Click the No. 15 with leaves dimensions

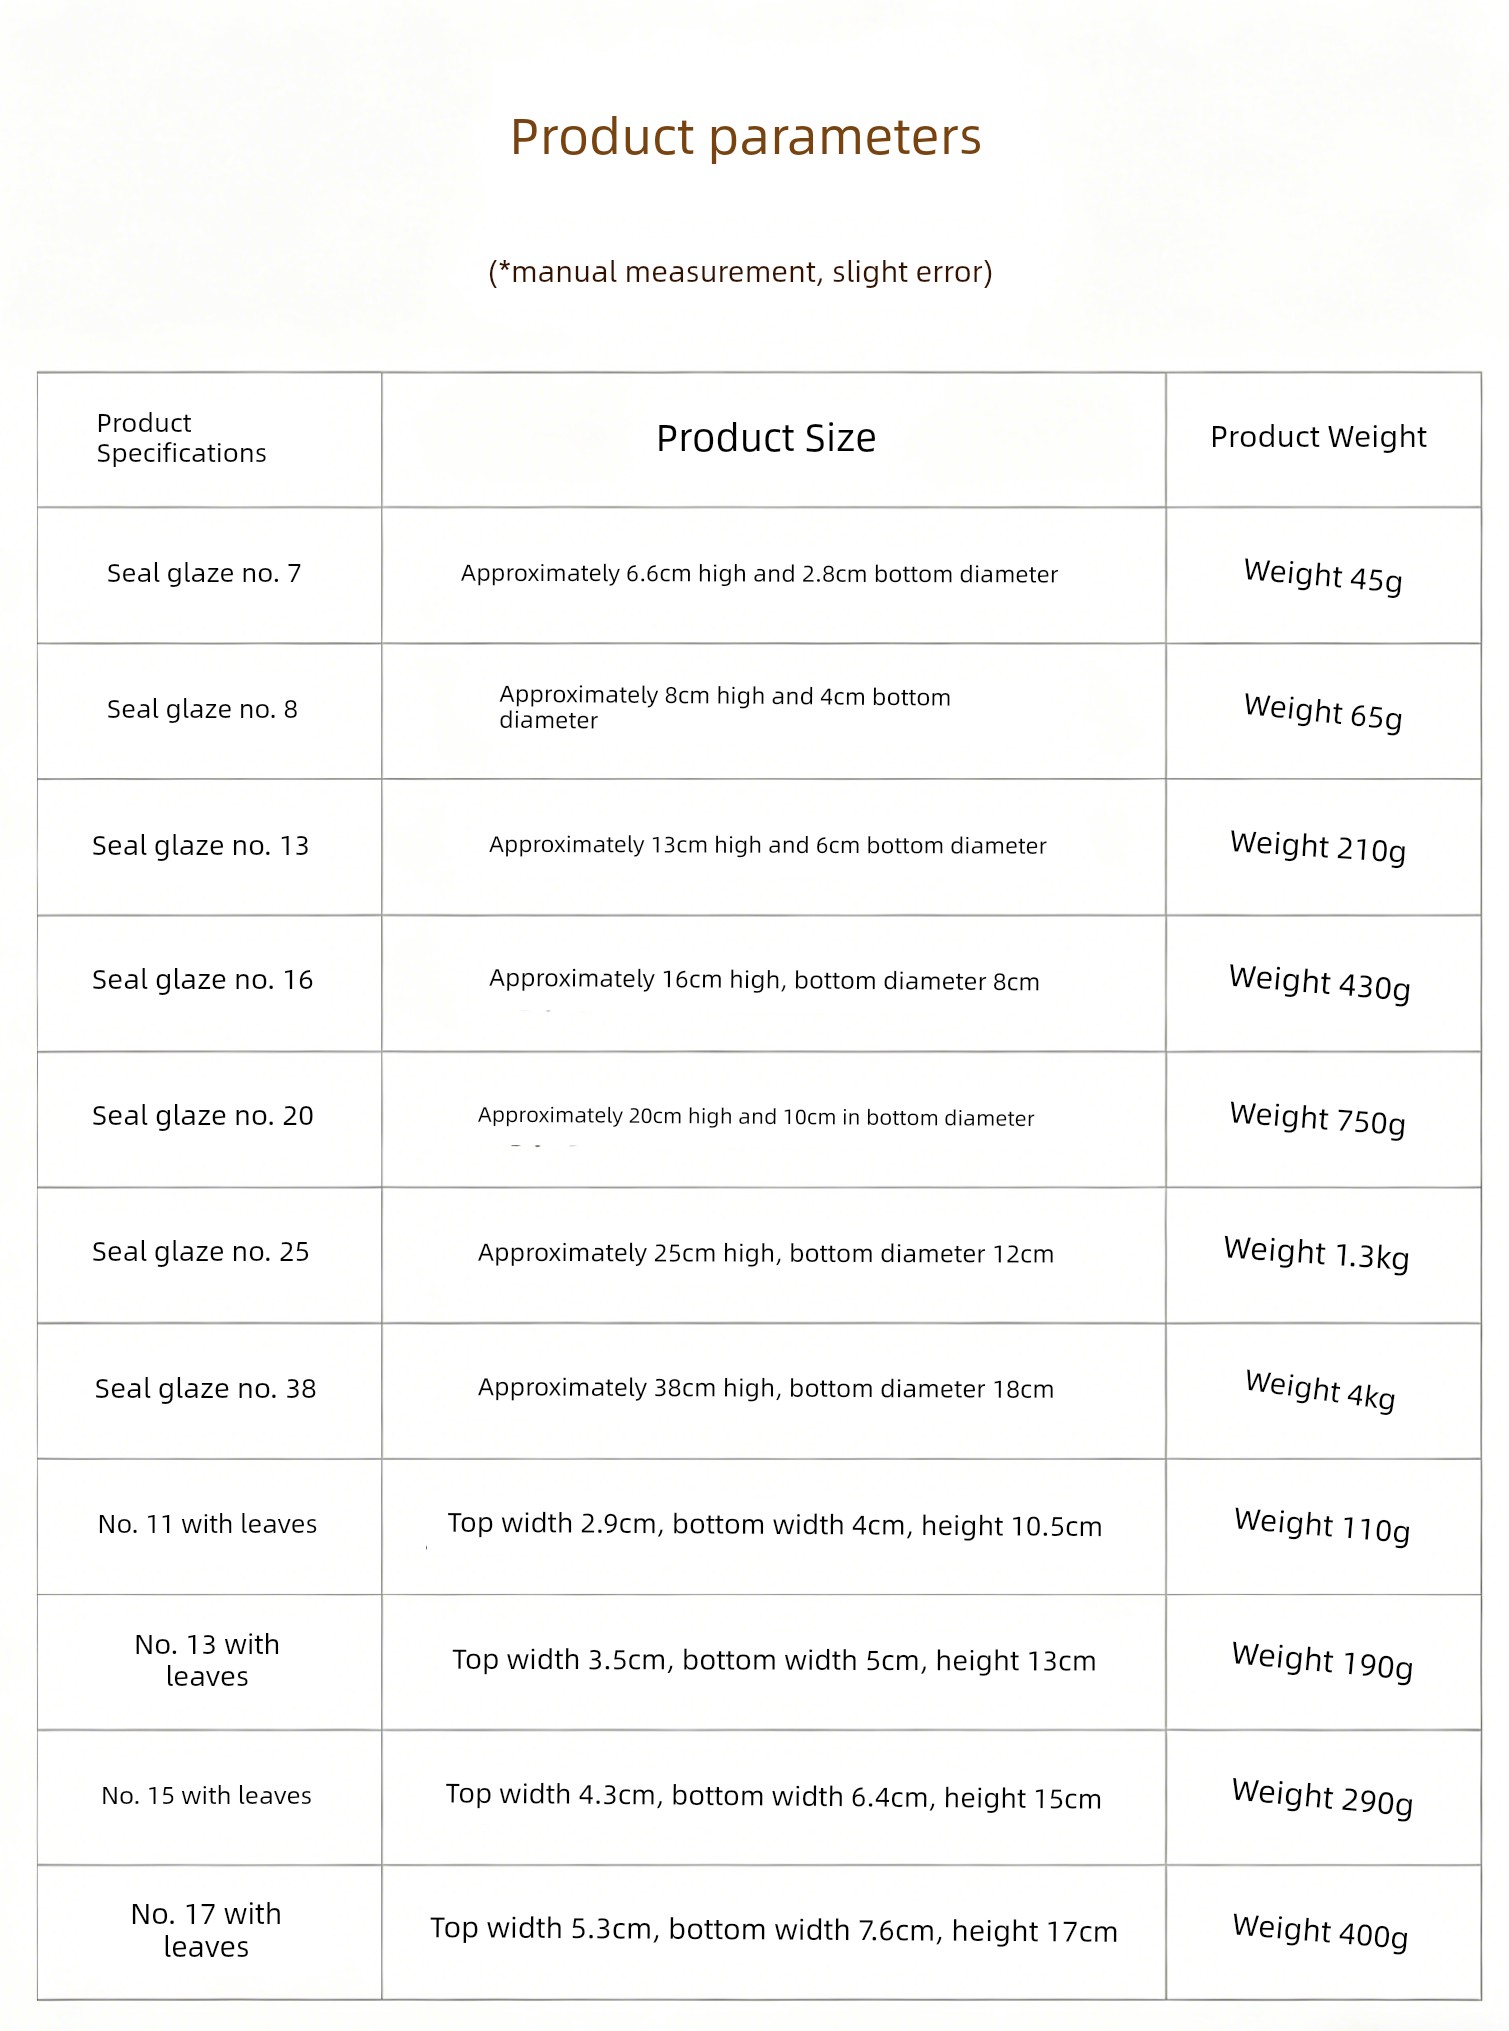coord(773,1796)
